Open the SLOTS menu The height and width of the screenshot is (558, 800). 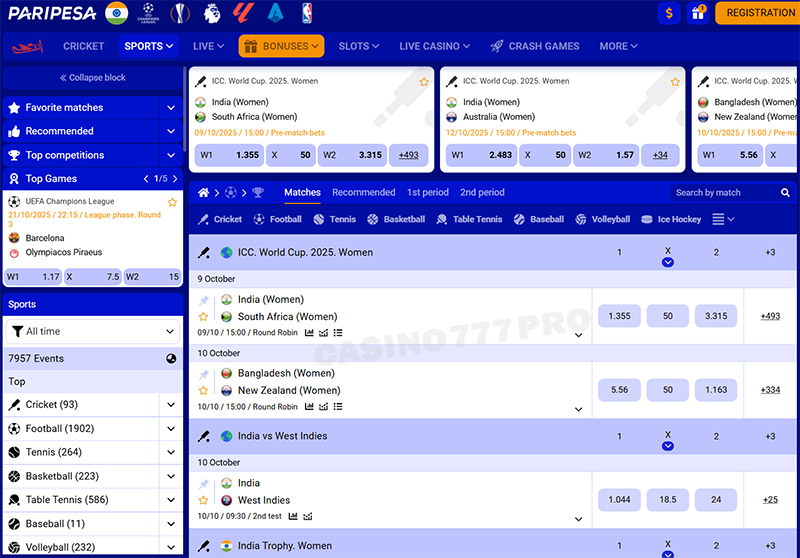359,46
